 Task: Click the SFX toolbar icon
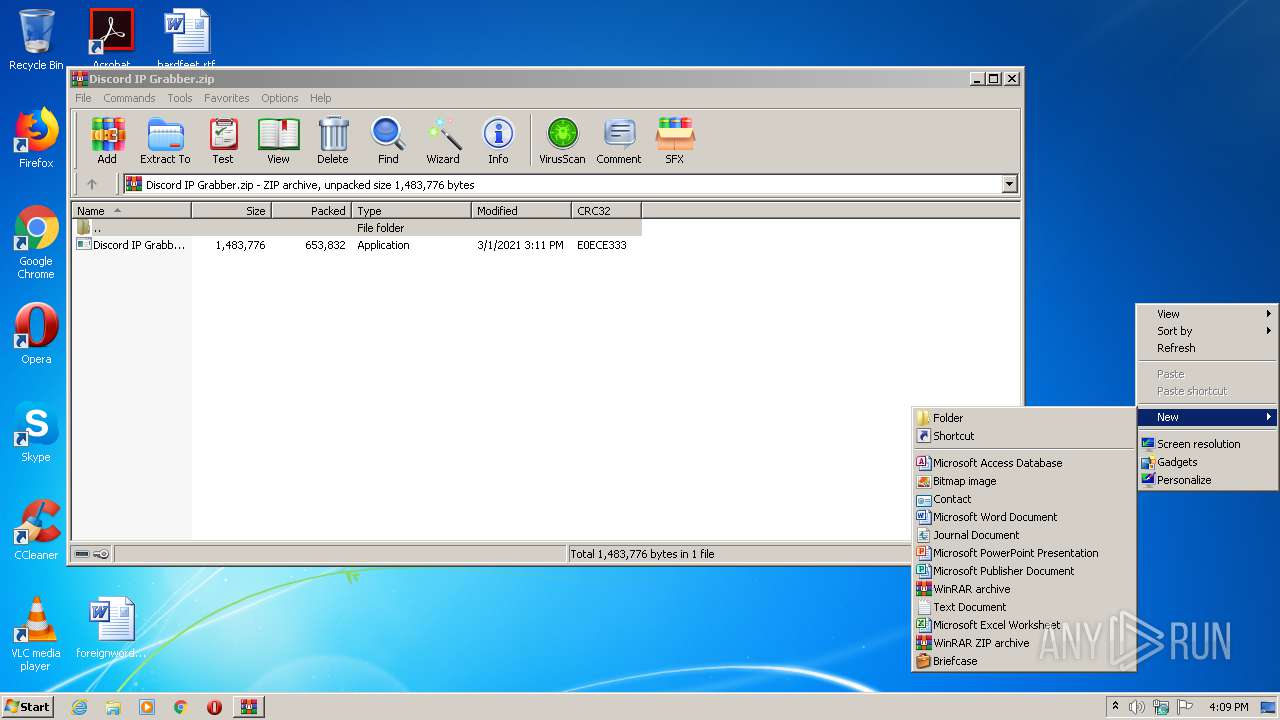[x=675, y=140]
